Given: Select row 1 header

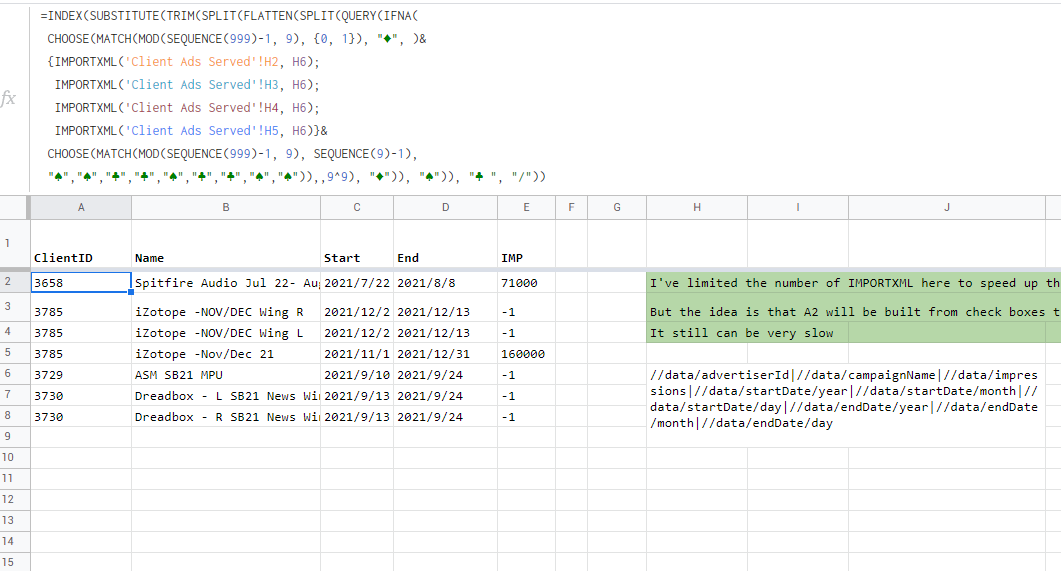Looking at the screenshot, I should tap(15, 244).
